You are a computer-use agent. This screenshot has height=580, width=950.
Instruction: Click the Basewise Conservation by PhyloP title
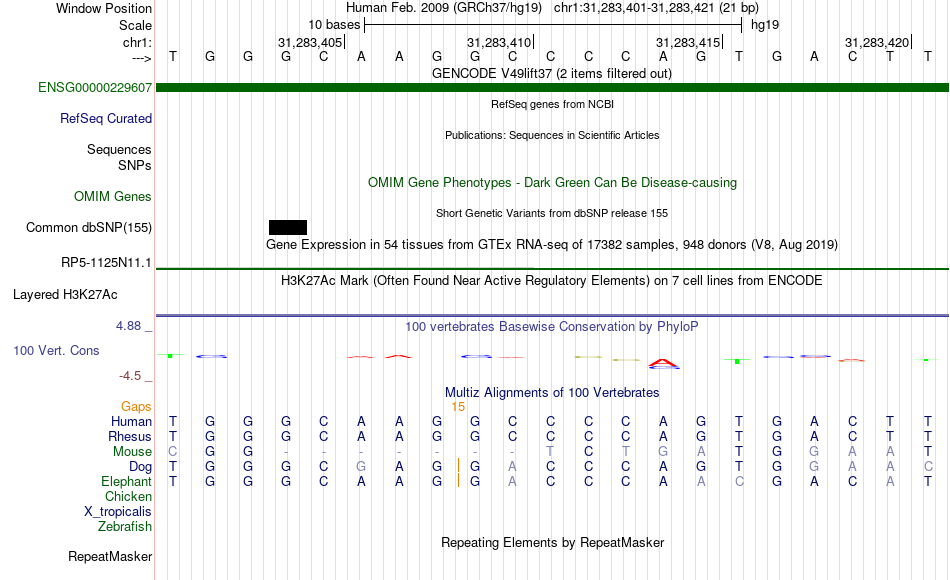pos(552,327)
